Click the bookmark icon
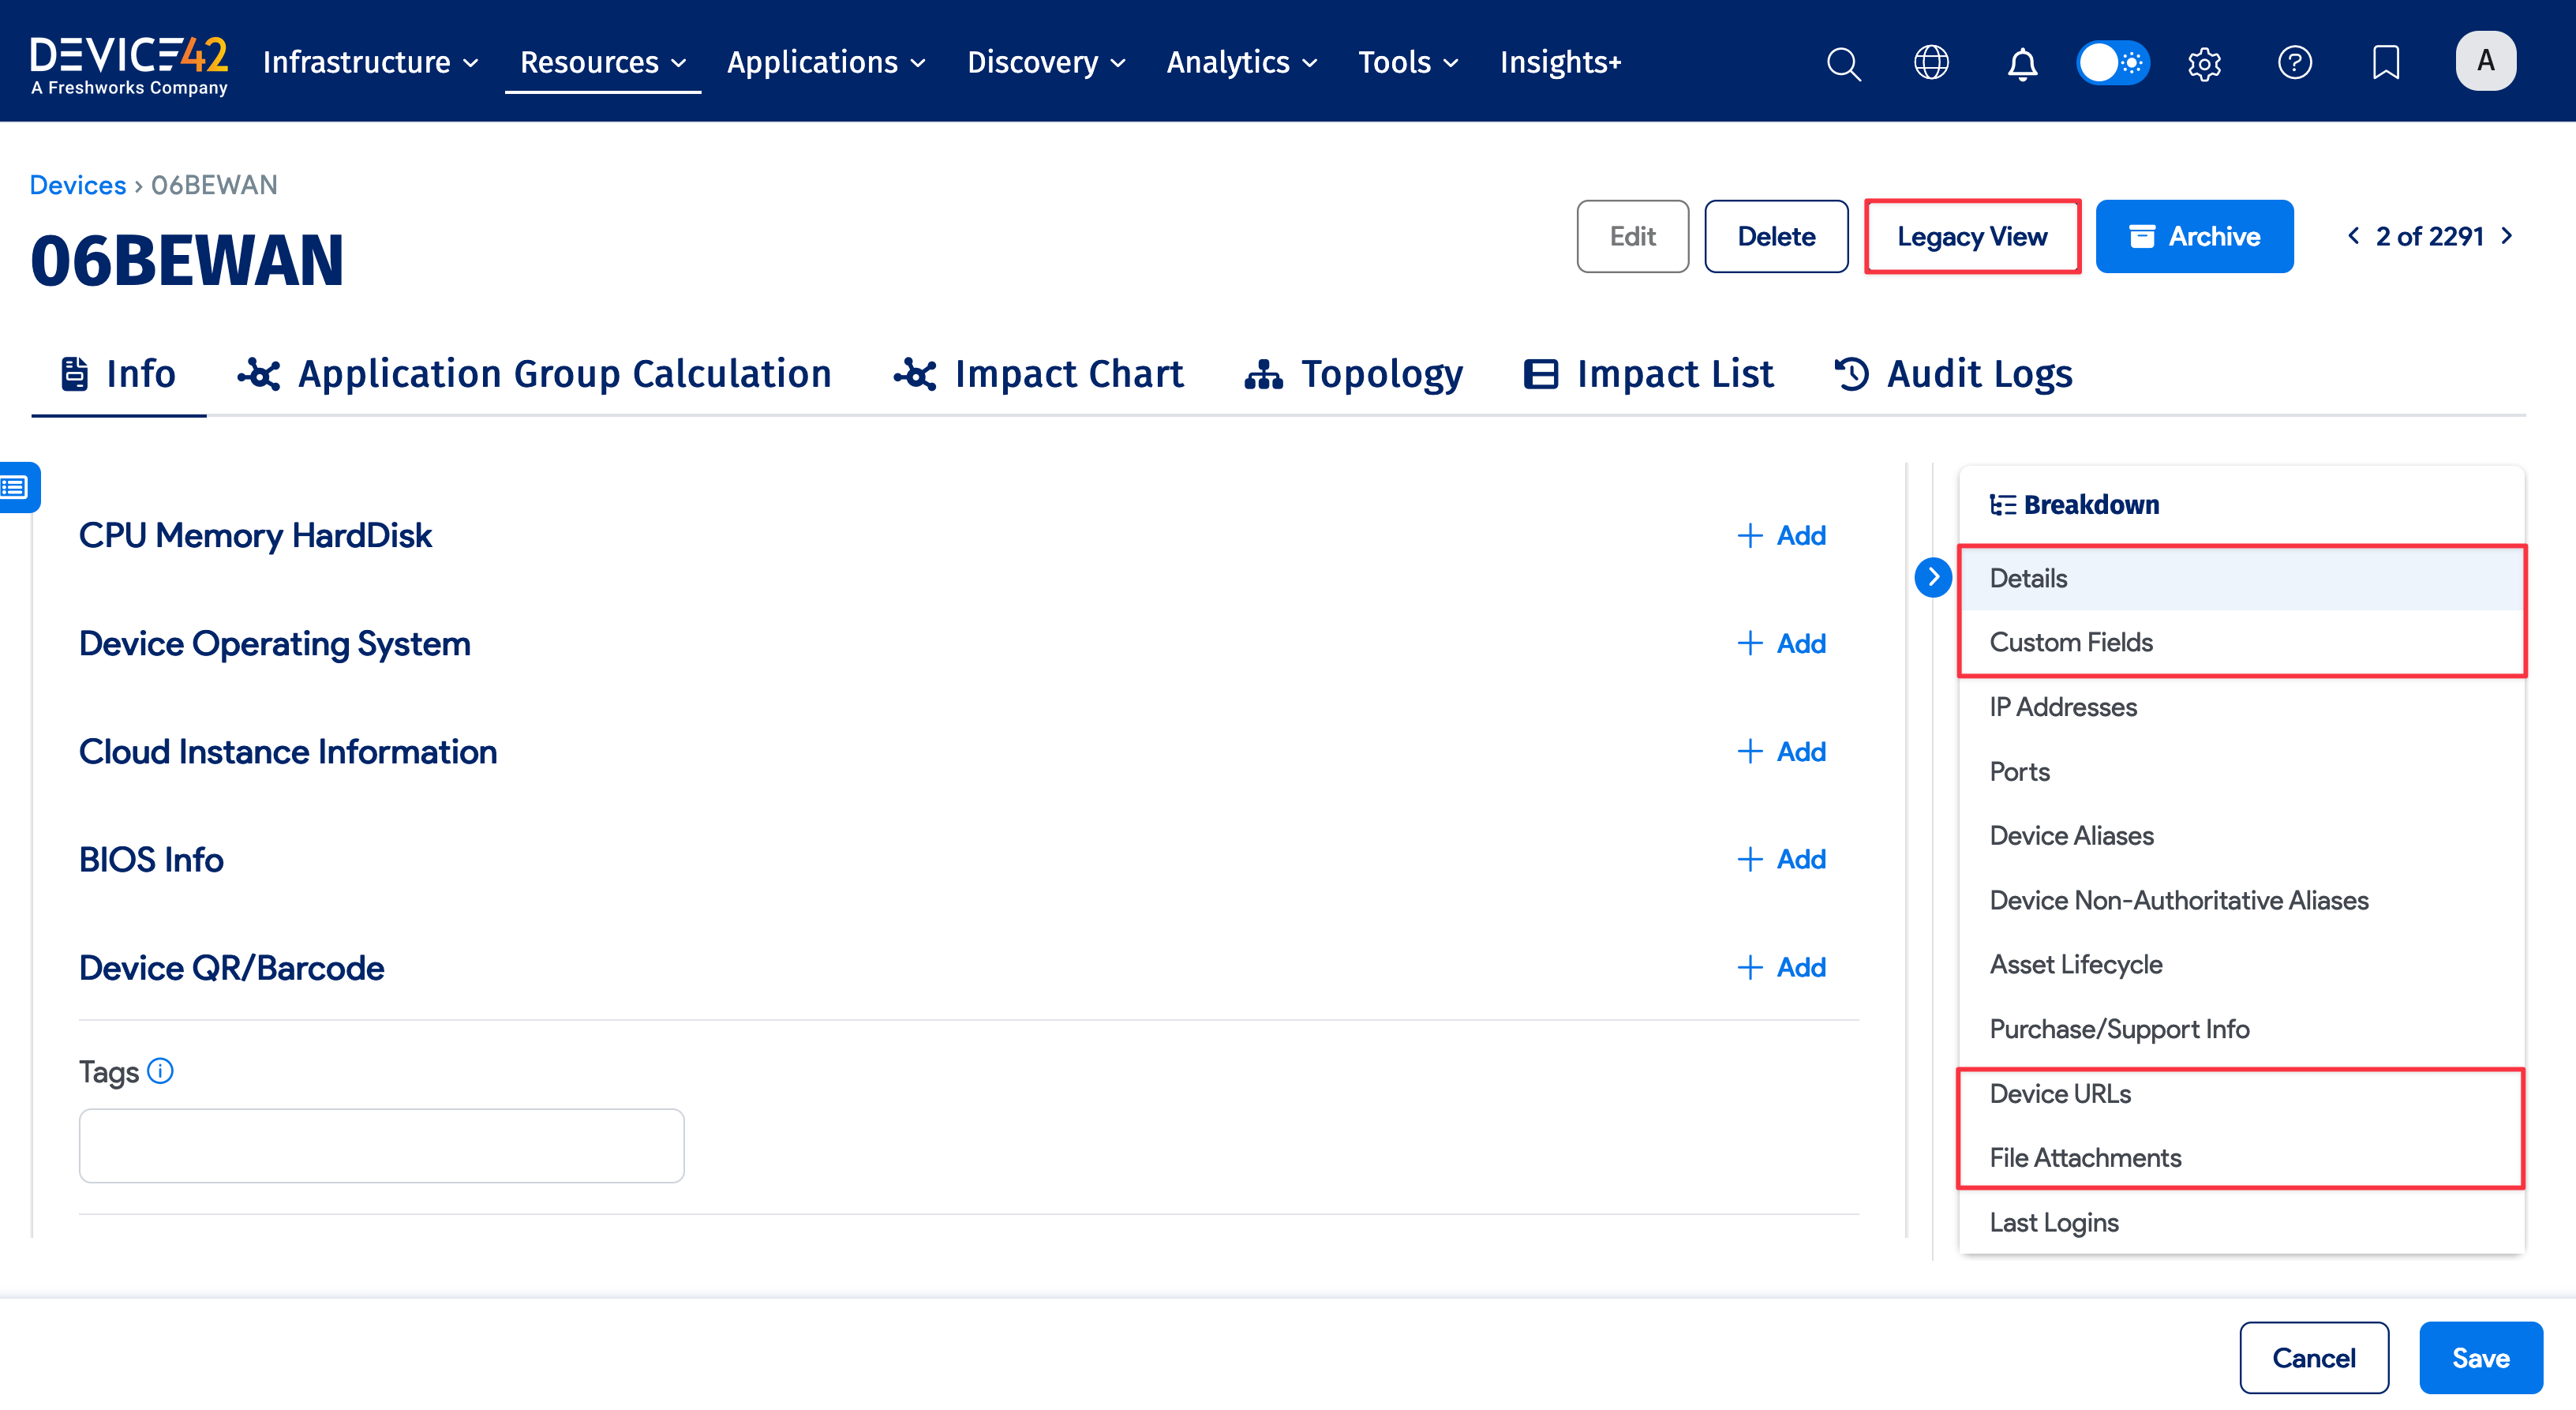Viewport: 2576px width, 1410px height. 2386,62
